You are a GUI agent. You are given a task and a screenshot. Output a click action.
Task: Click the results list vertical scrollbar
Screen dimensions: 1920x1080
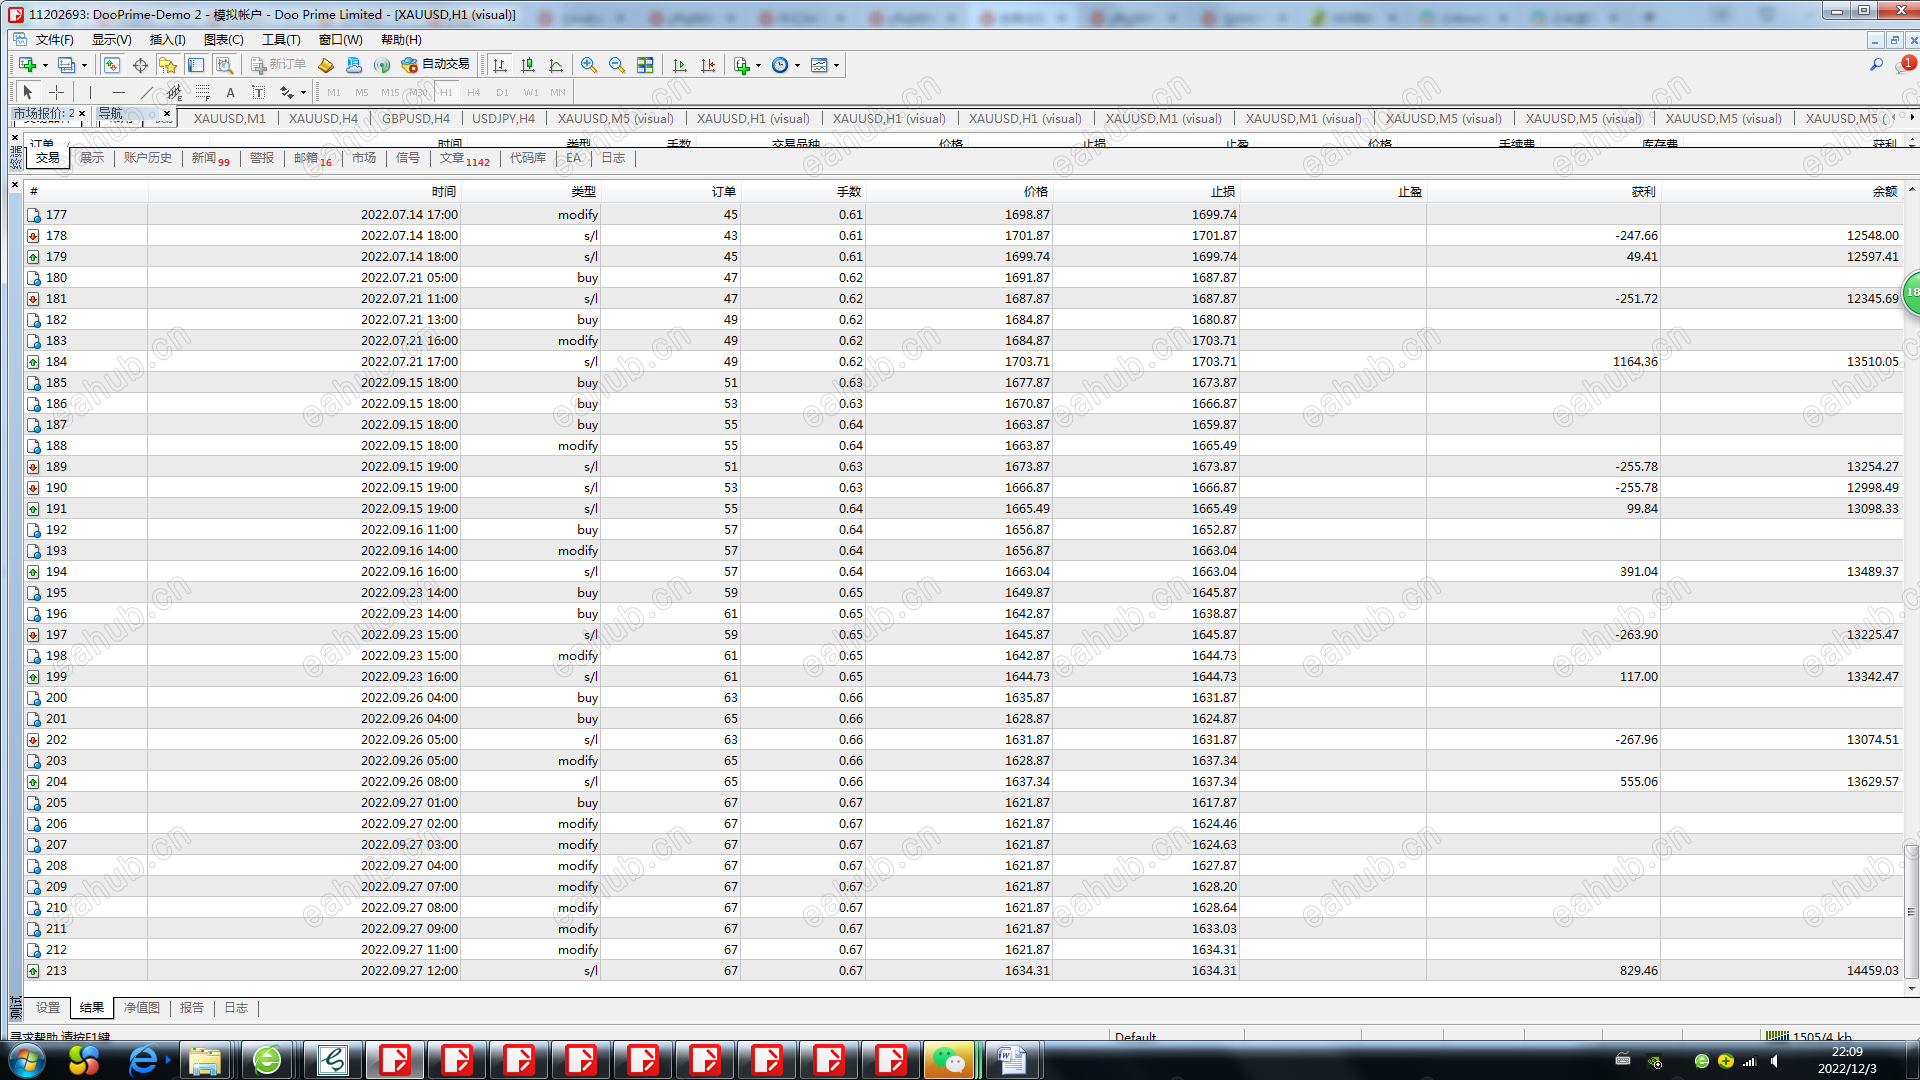[1911, 910]
